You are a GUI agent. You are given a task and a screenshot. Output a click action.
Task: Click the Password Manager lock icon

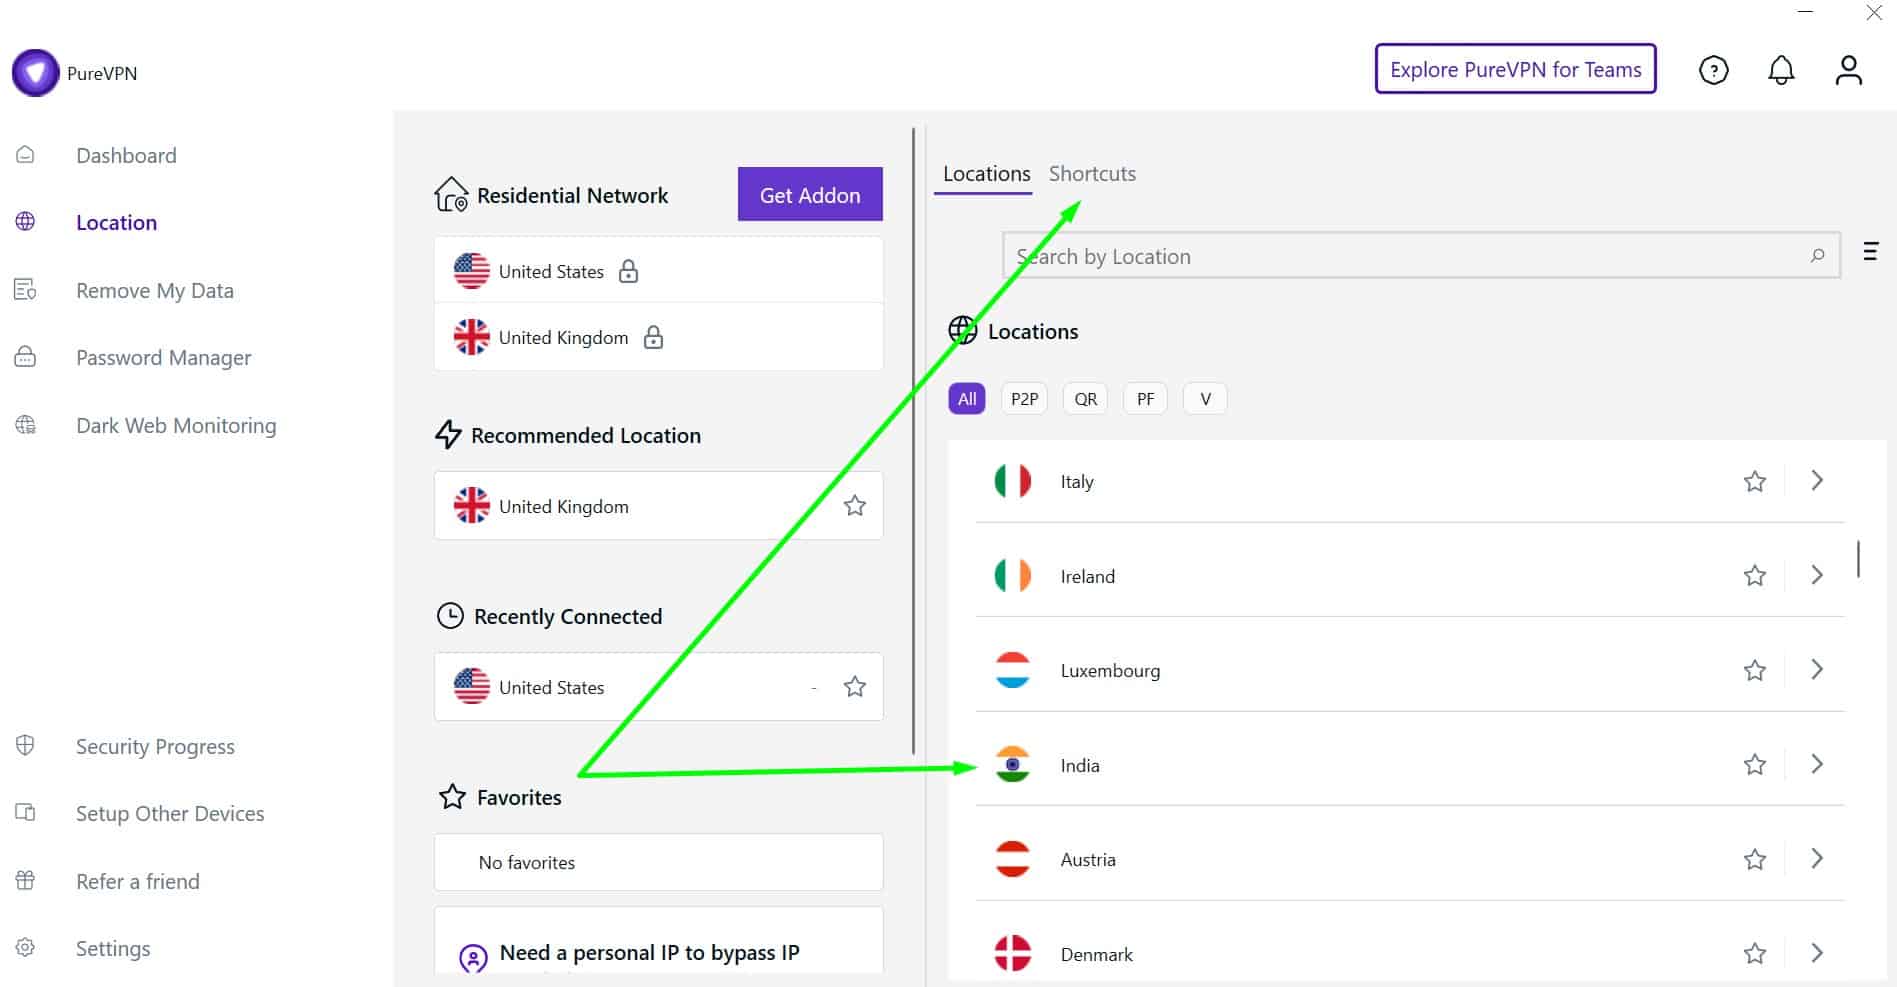pyautogui.click(x=26, y=357)
